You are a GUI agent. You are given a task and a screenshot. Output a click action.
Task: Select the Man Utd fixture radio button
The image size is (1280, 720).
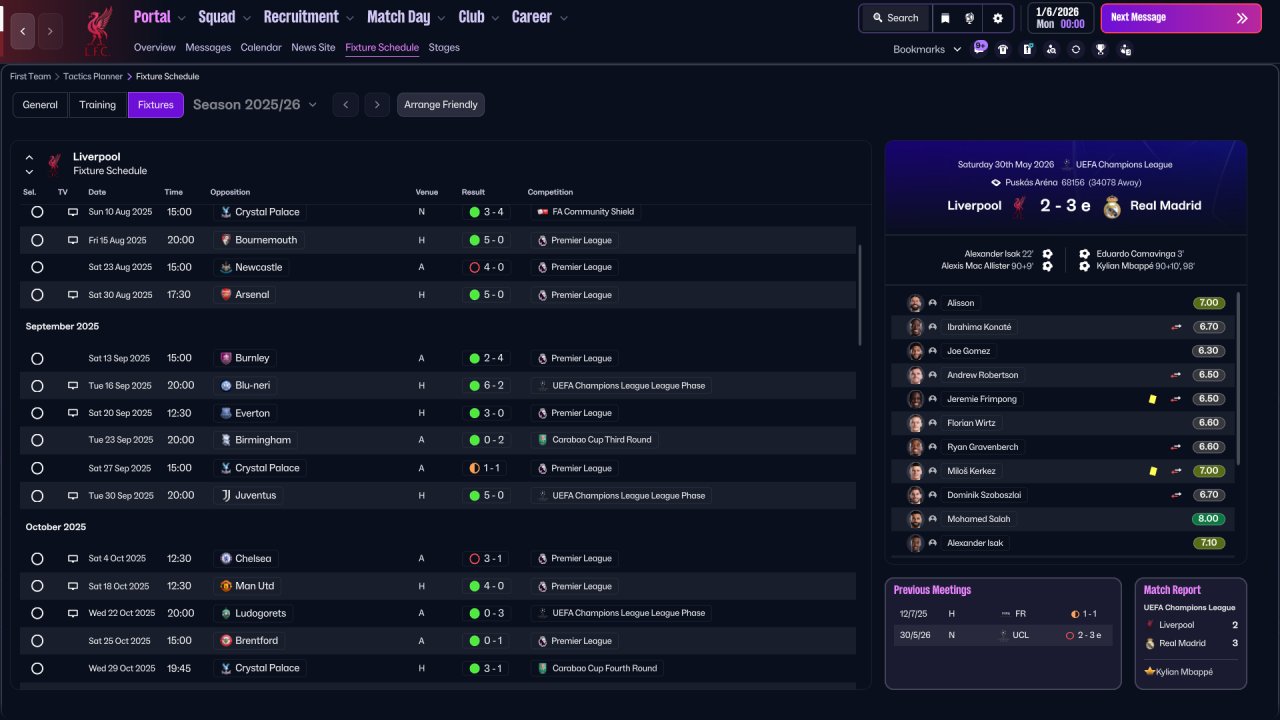pyautogui.click(x=37, y=586)
